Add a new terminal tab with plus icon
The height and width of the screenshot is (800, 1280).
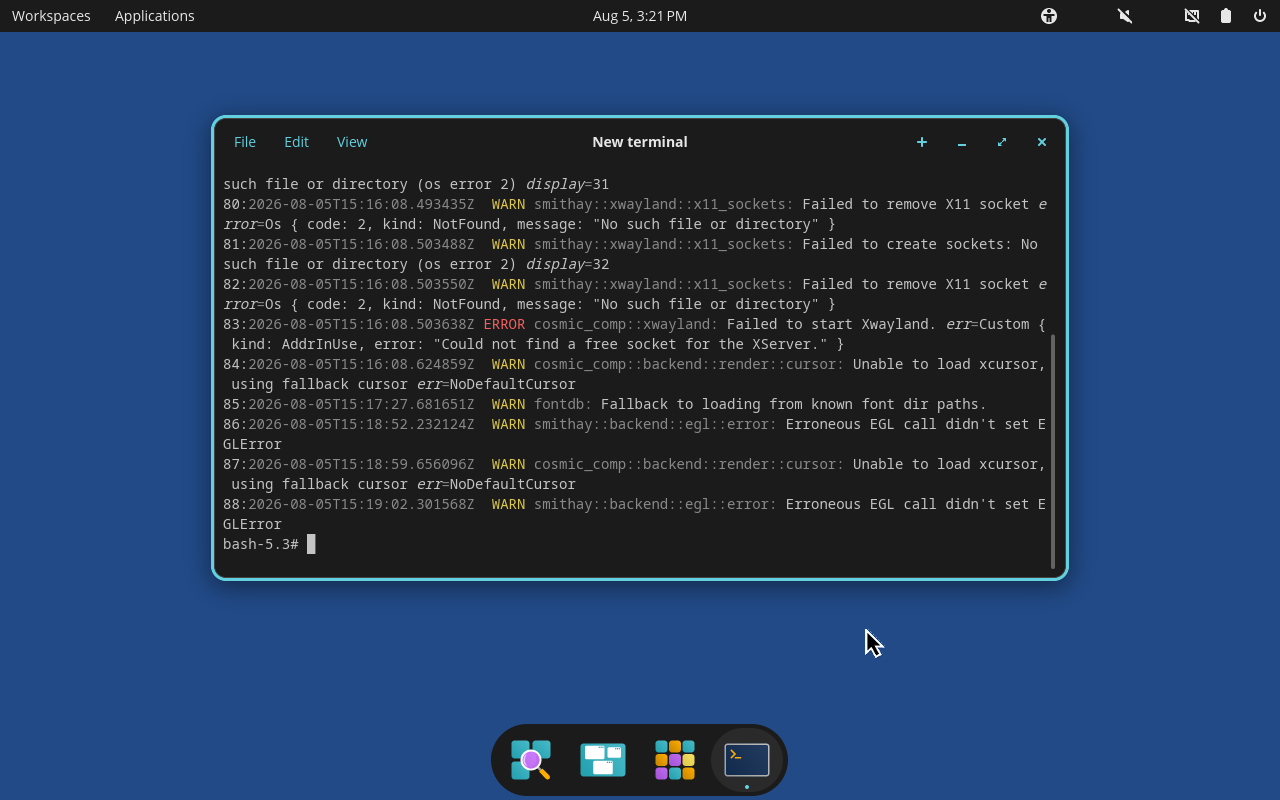pos(922,142)
